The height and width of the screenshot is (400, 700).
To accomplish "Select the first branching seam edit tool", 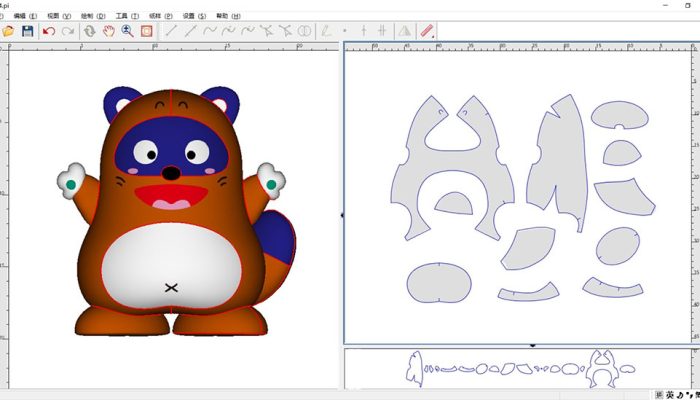I will coord(267,31).
